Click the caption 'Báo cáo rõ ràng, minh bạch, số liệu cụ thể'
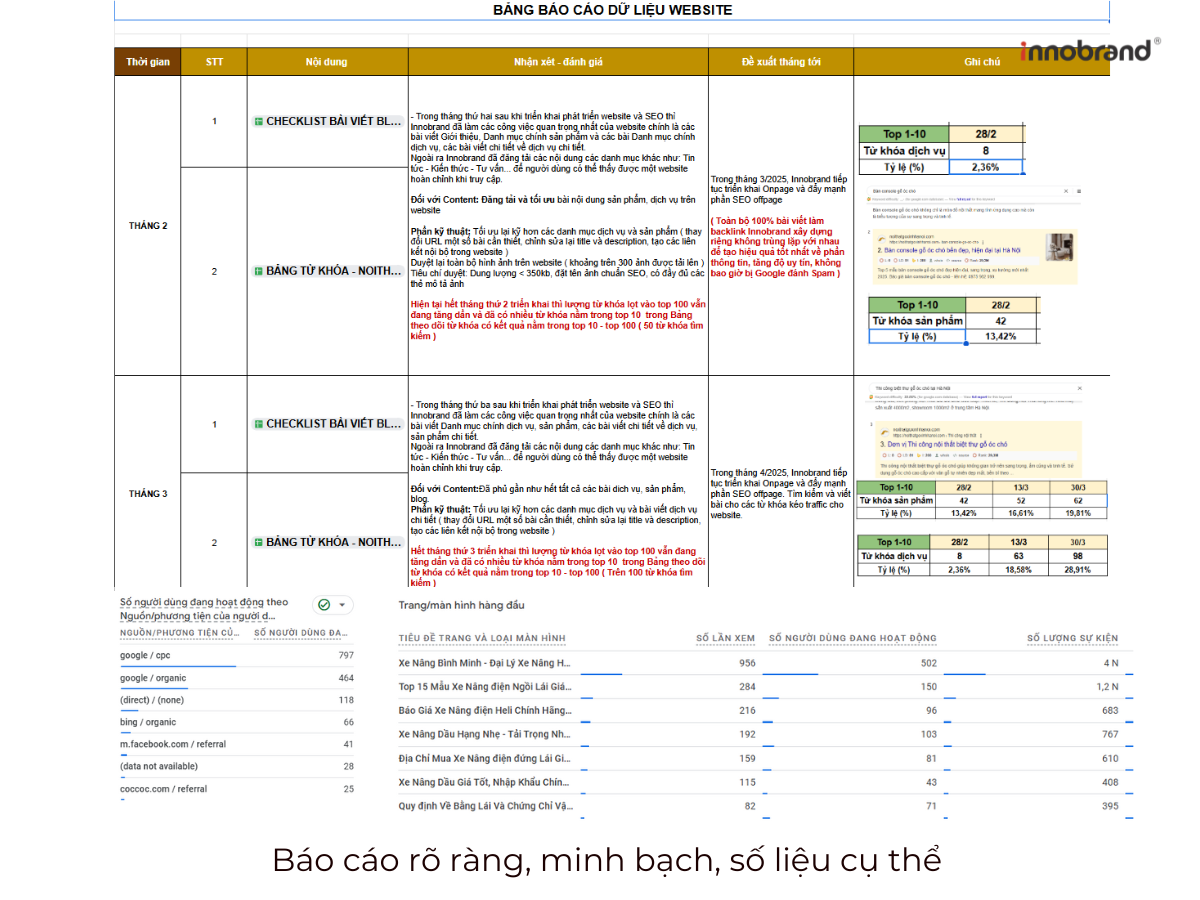The width and height of the screenshot is (1200, 900). pyautogui.click(x=607, y=860)
